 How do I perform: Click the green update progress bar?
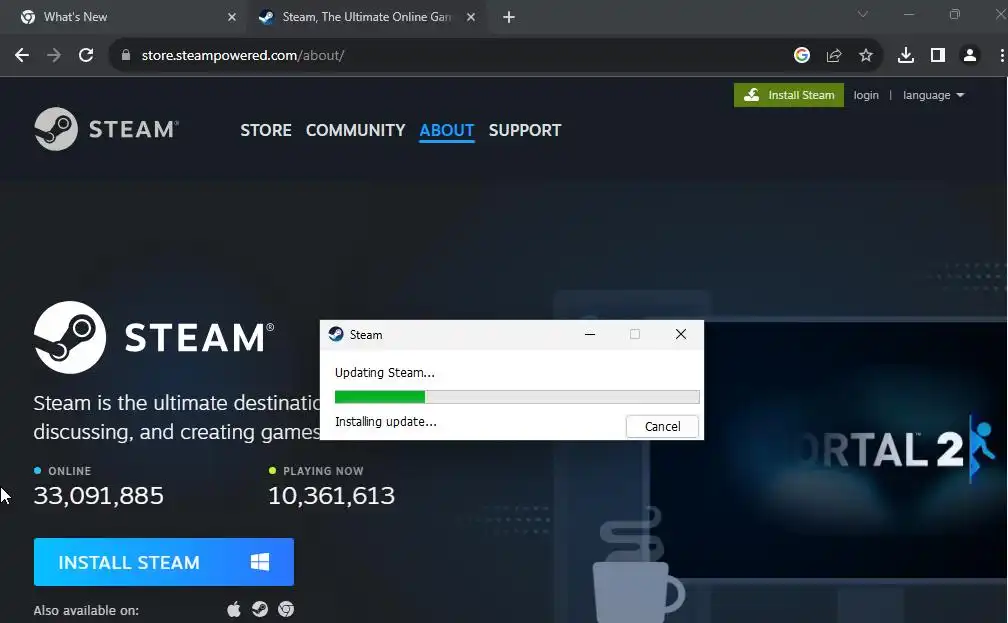tap(517, 397)
